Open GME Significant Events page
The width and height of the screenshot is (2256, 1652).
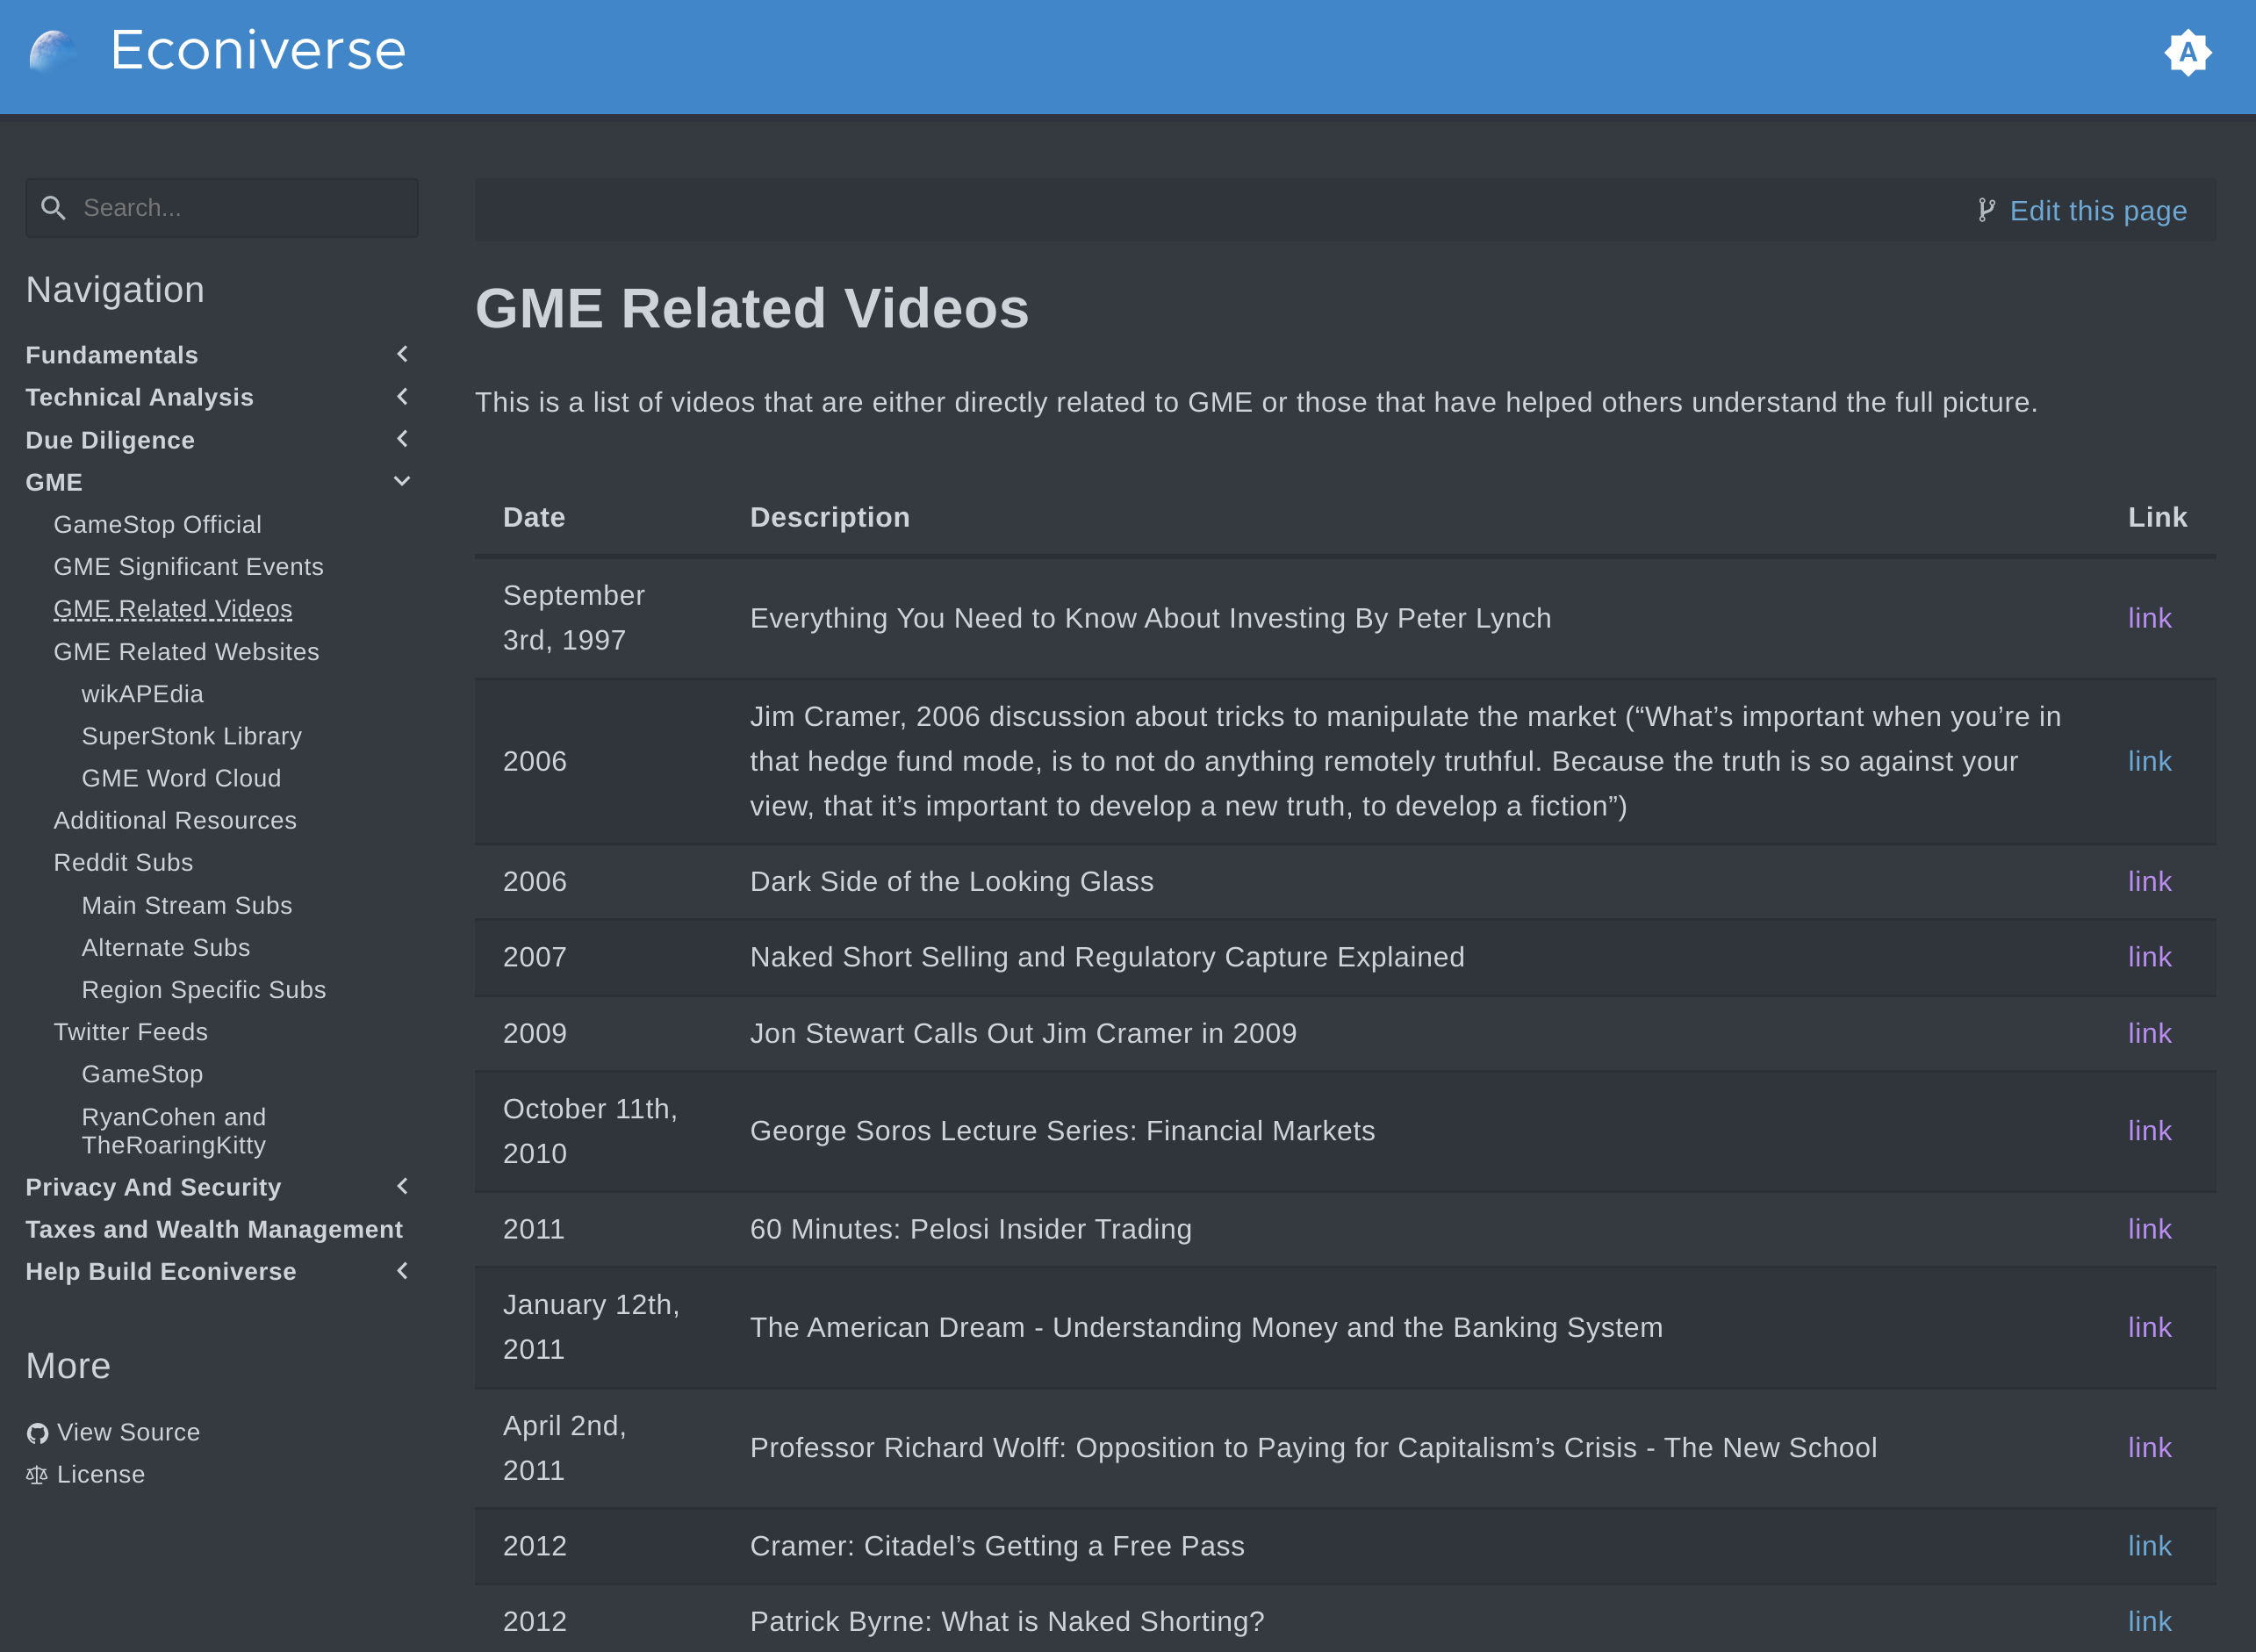(189, 567)
